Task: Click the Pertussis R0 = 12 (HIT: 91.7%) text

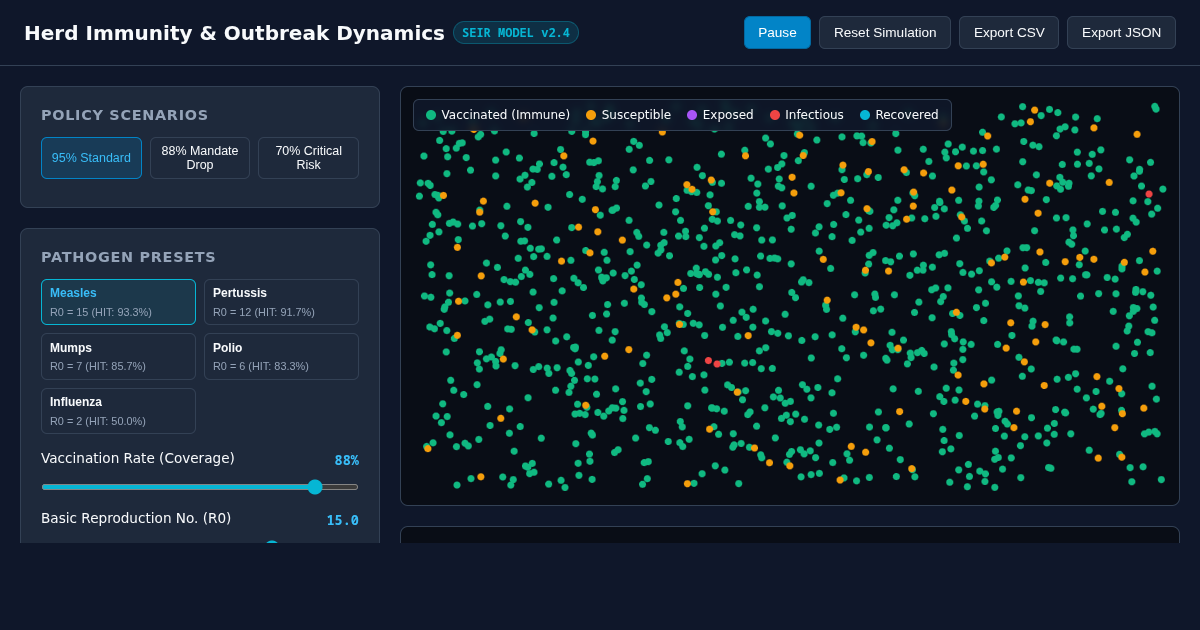Action: click(264, 312)
